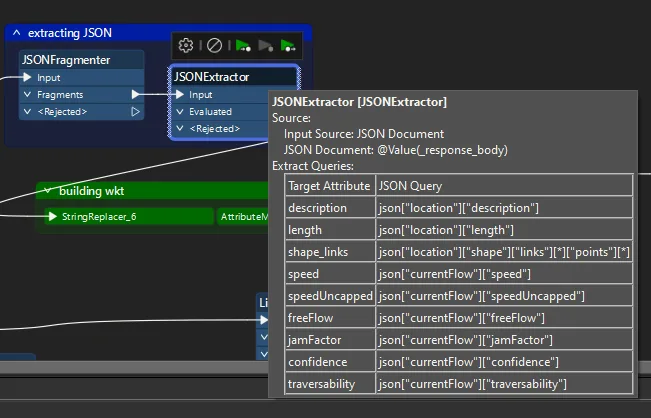Image resolution: width=651 pixels, height=418 pixels.
Task: Click input port arrow of partially hidden Li transformer
Action: (x=264, y=320)
